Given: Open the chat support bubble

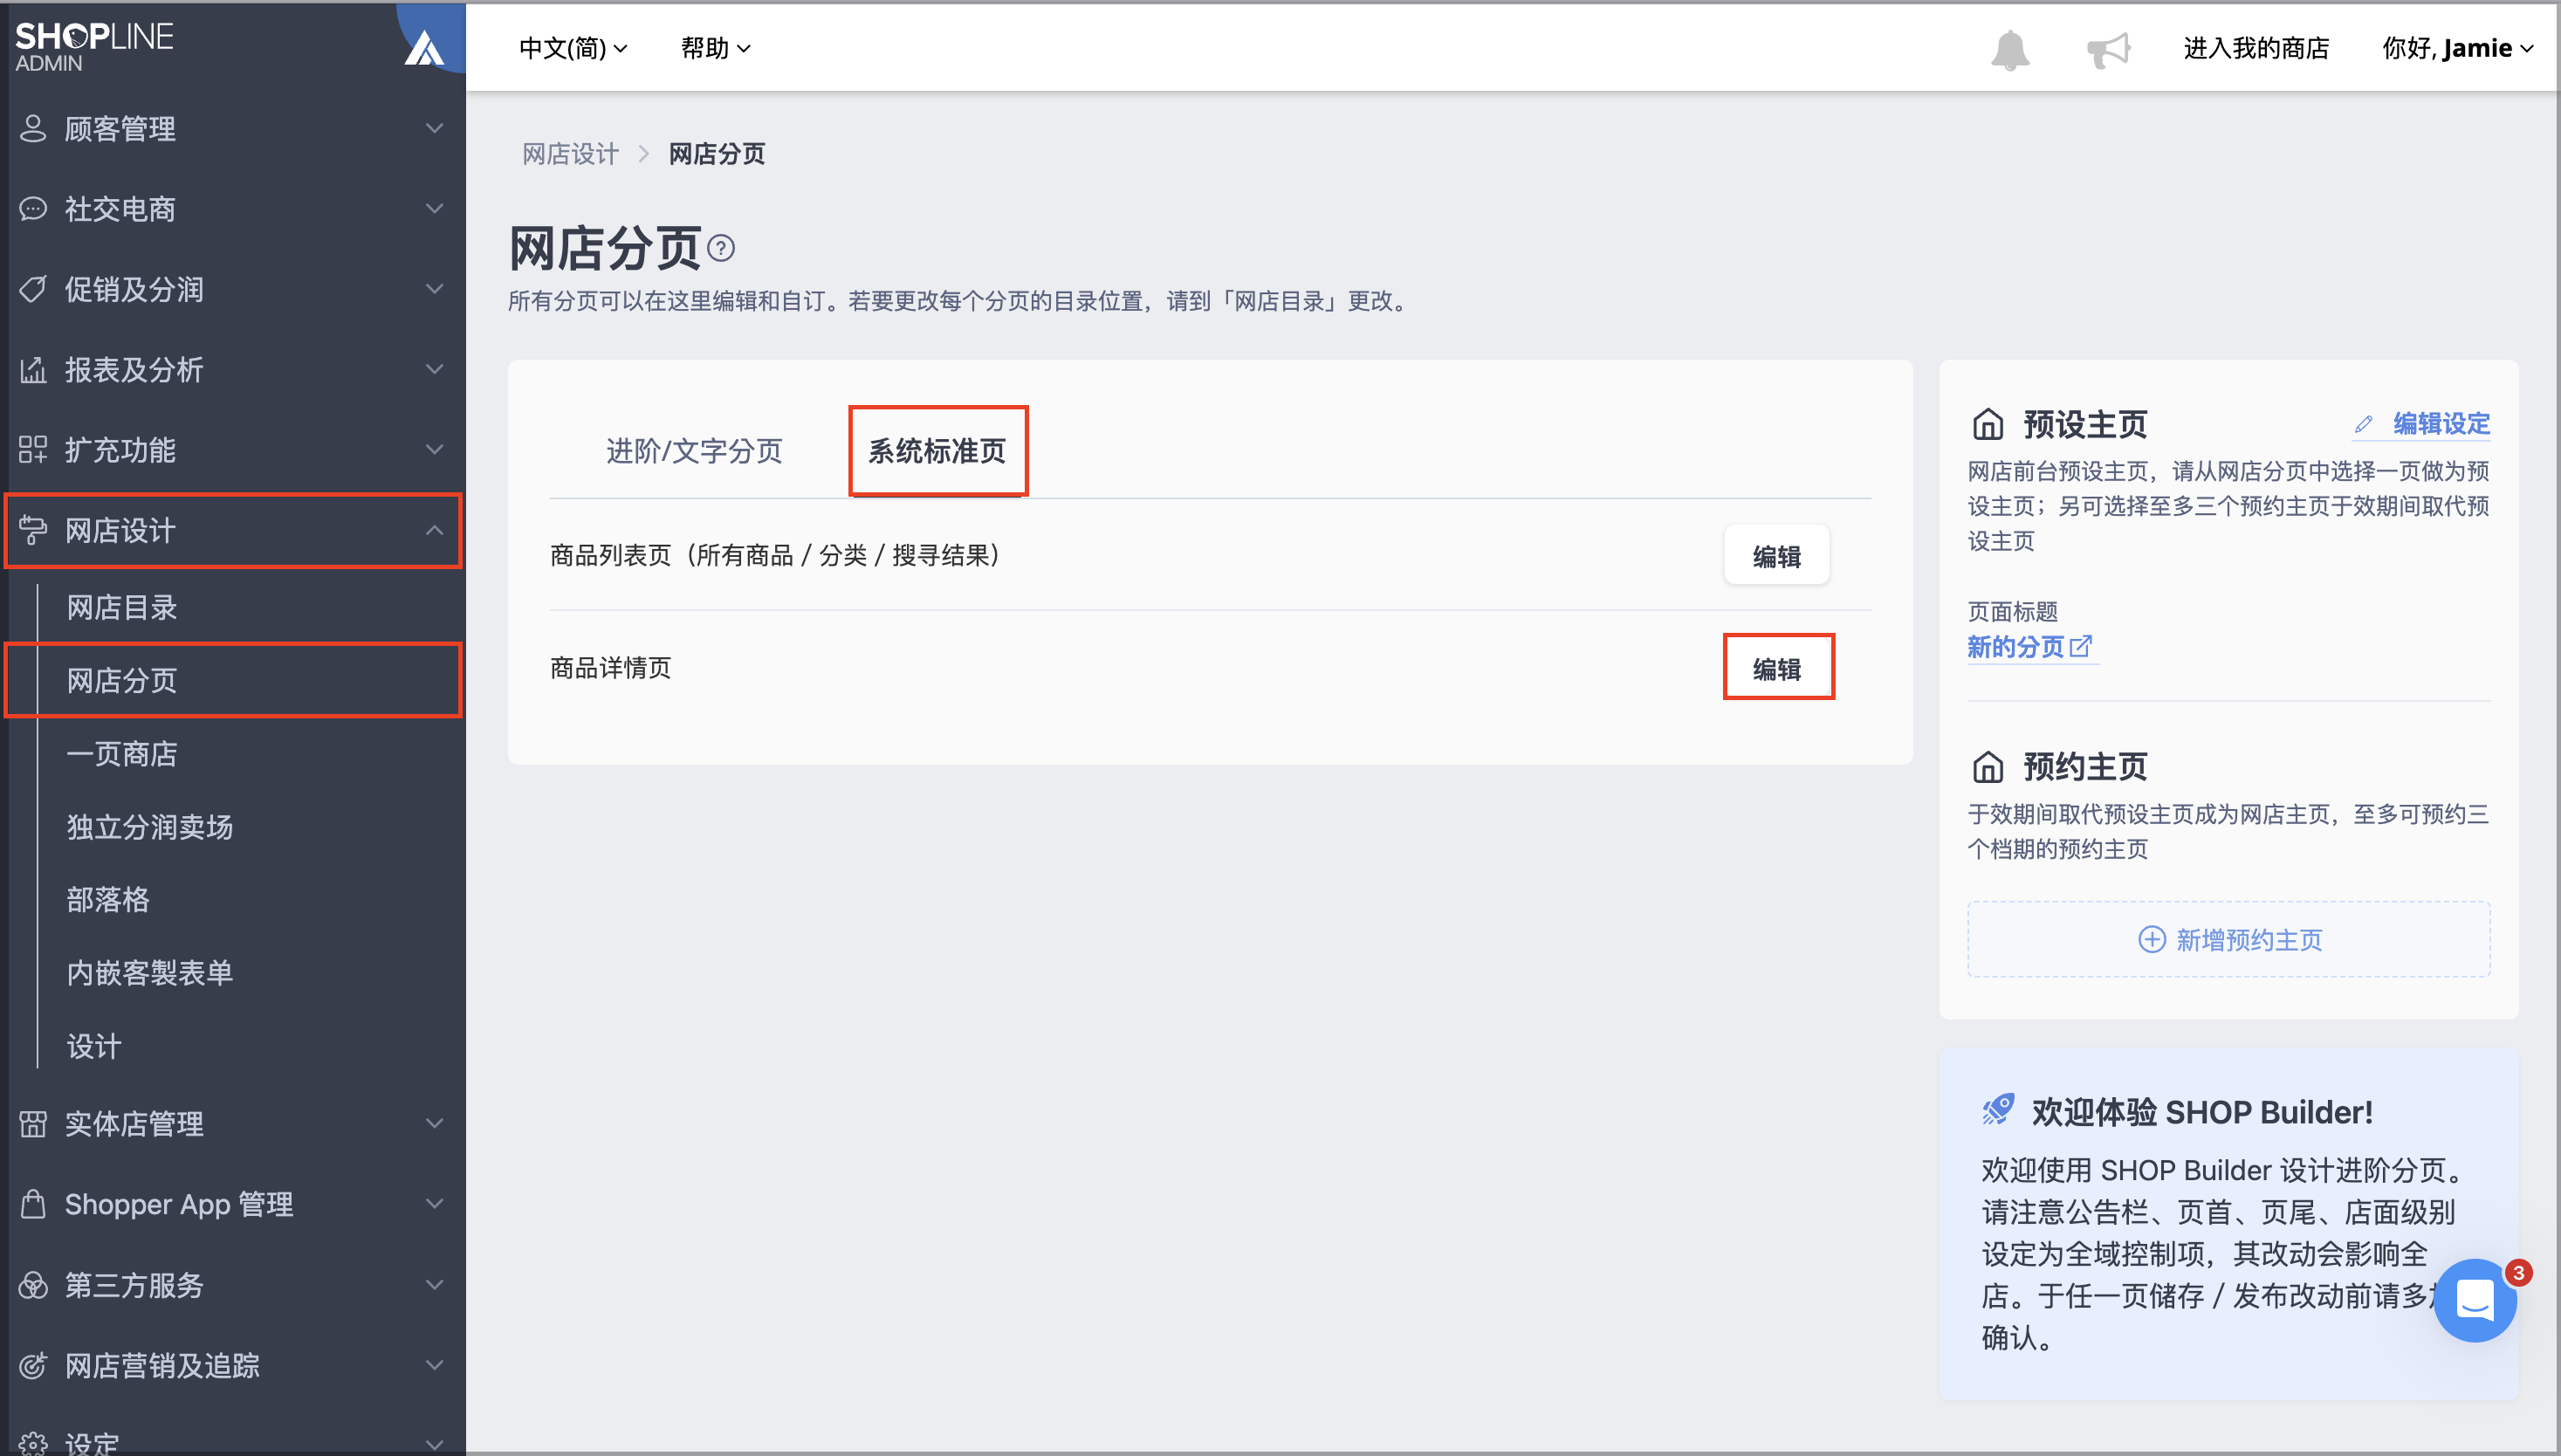Looking at the screenshot, I should (2475, 1299).
